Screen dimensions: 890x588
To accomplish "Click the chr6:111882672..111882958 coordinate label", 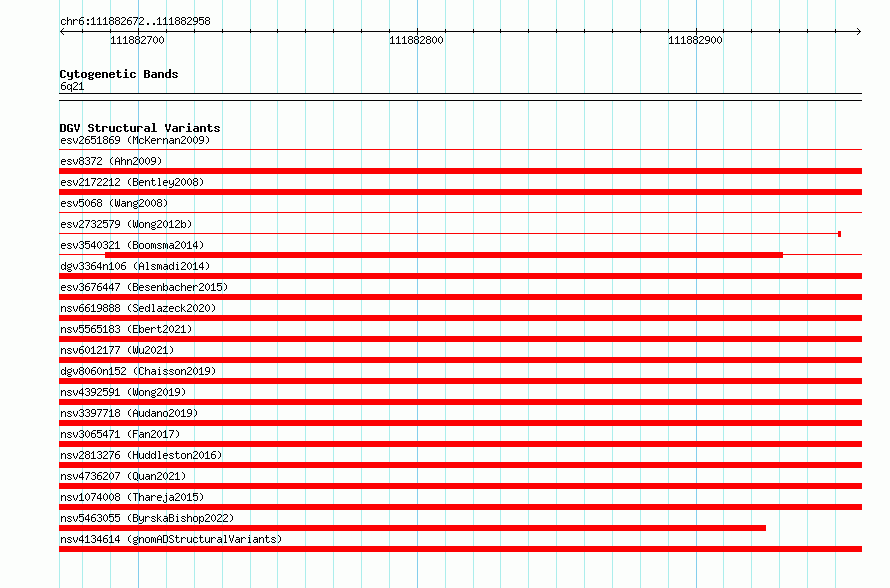I will coord(135,21).
